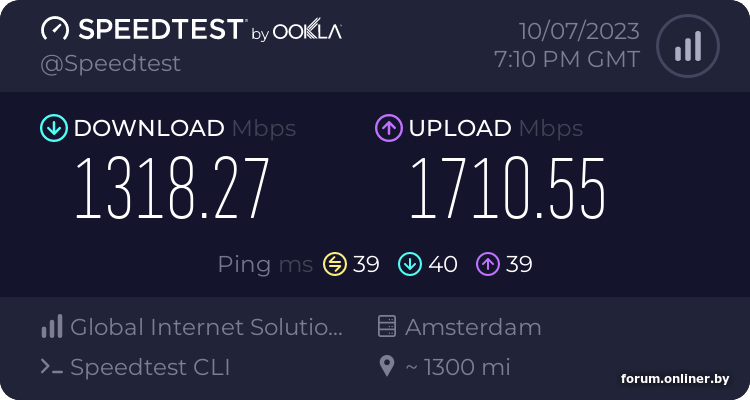Image resolution: width=750 pixels, height=400 pixels.
Task: Click the 1318.27 download value
Action: click(x=172, y=190)
